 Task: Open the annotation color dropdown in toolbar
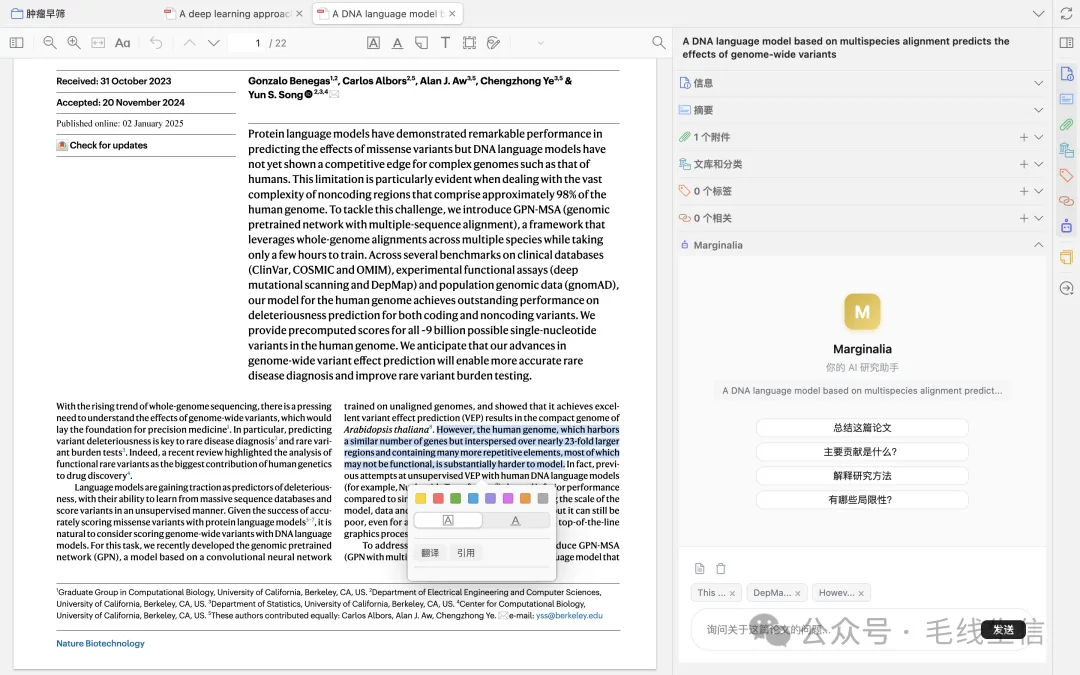point(541,43)
